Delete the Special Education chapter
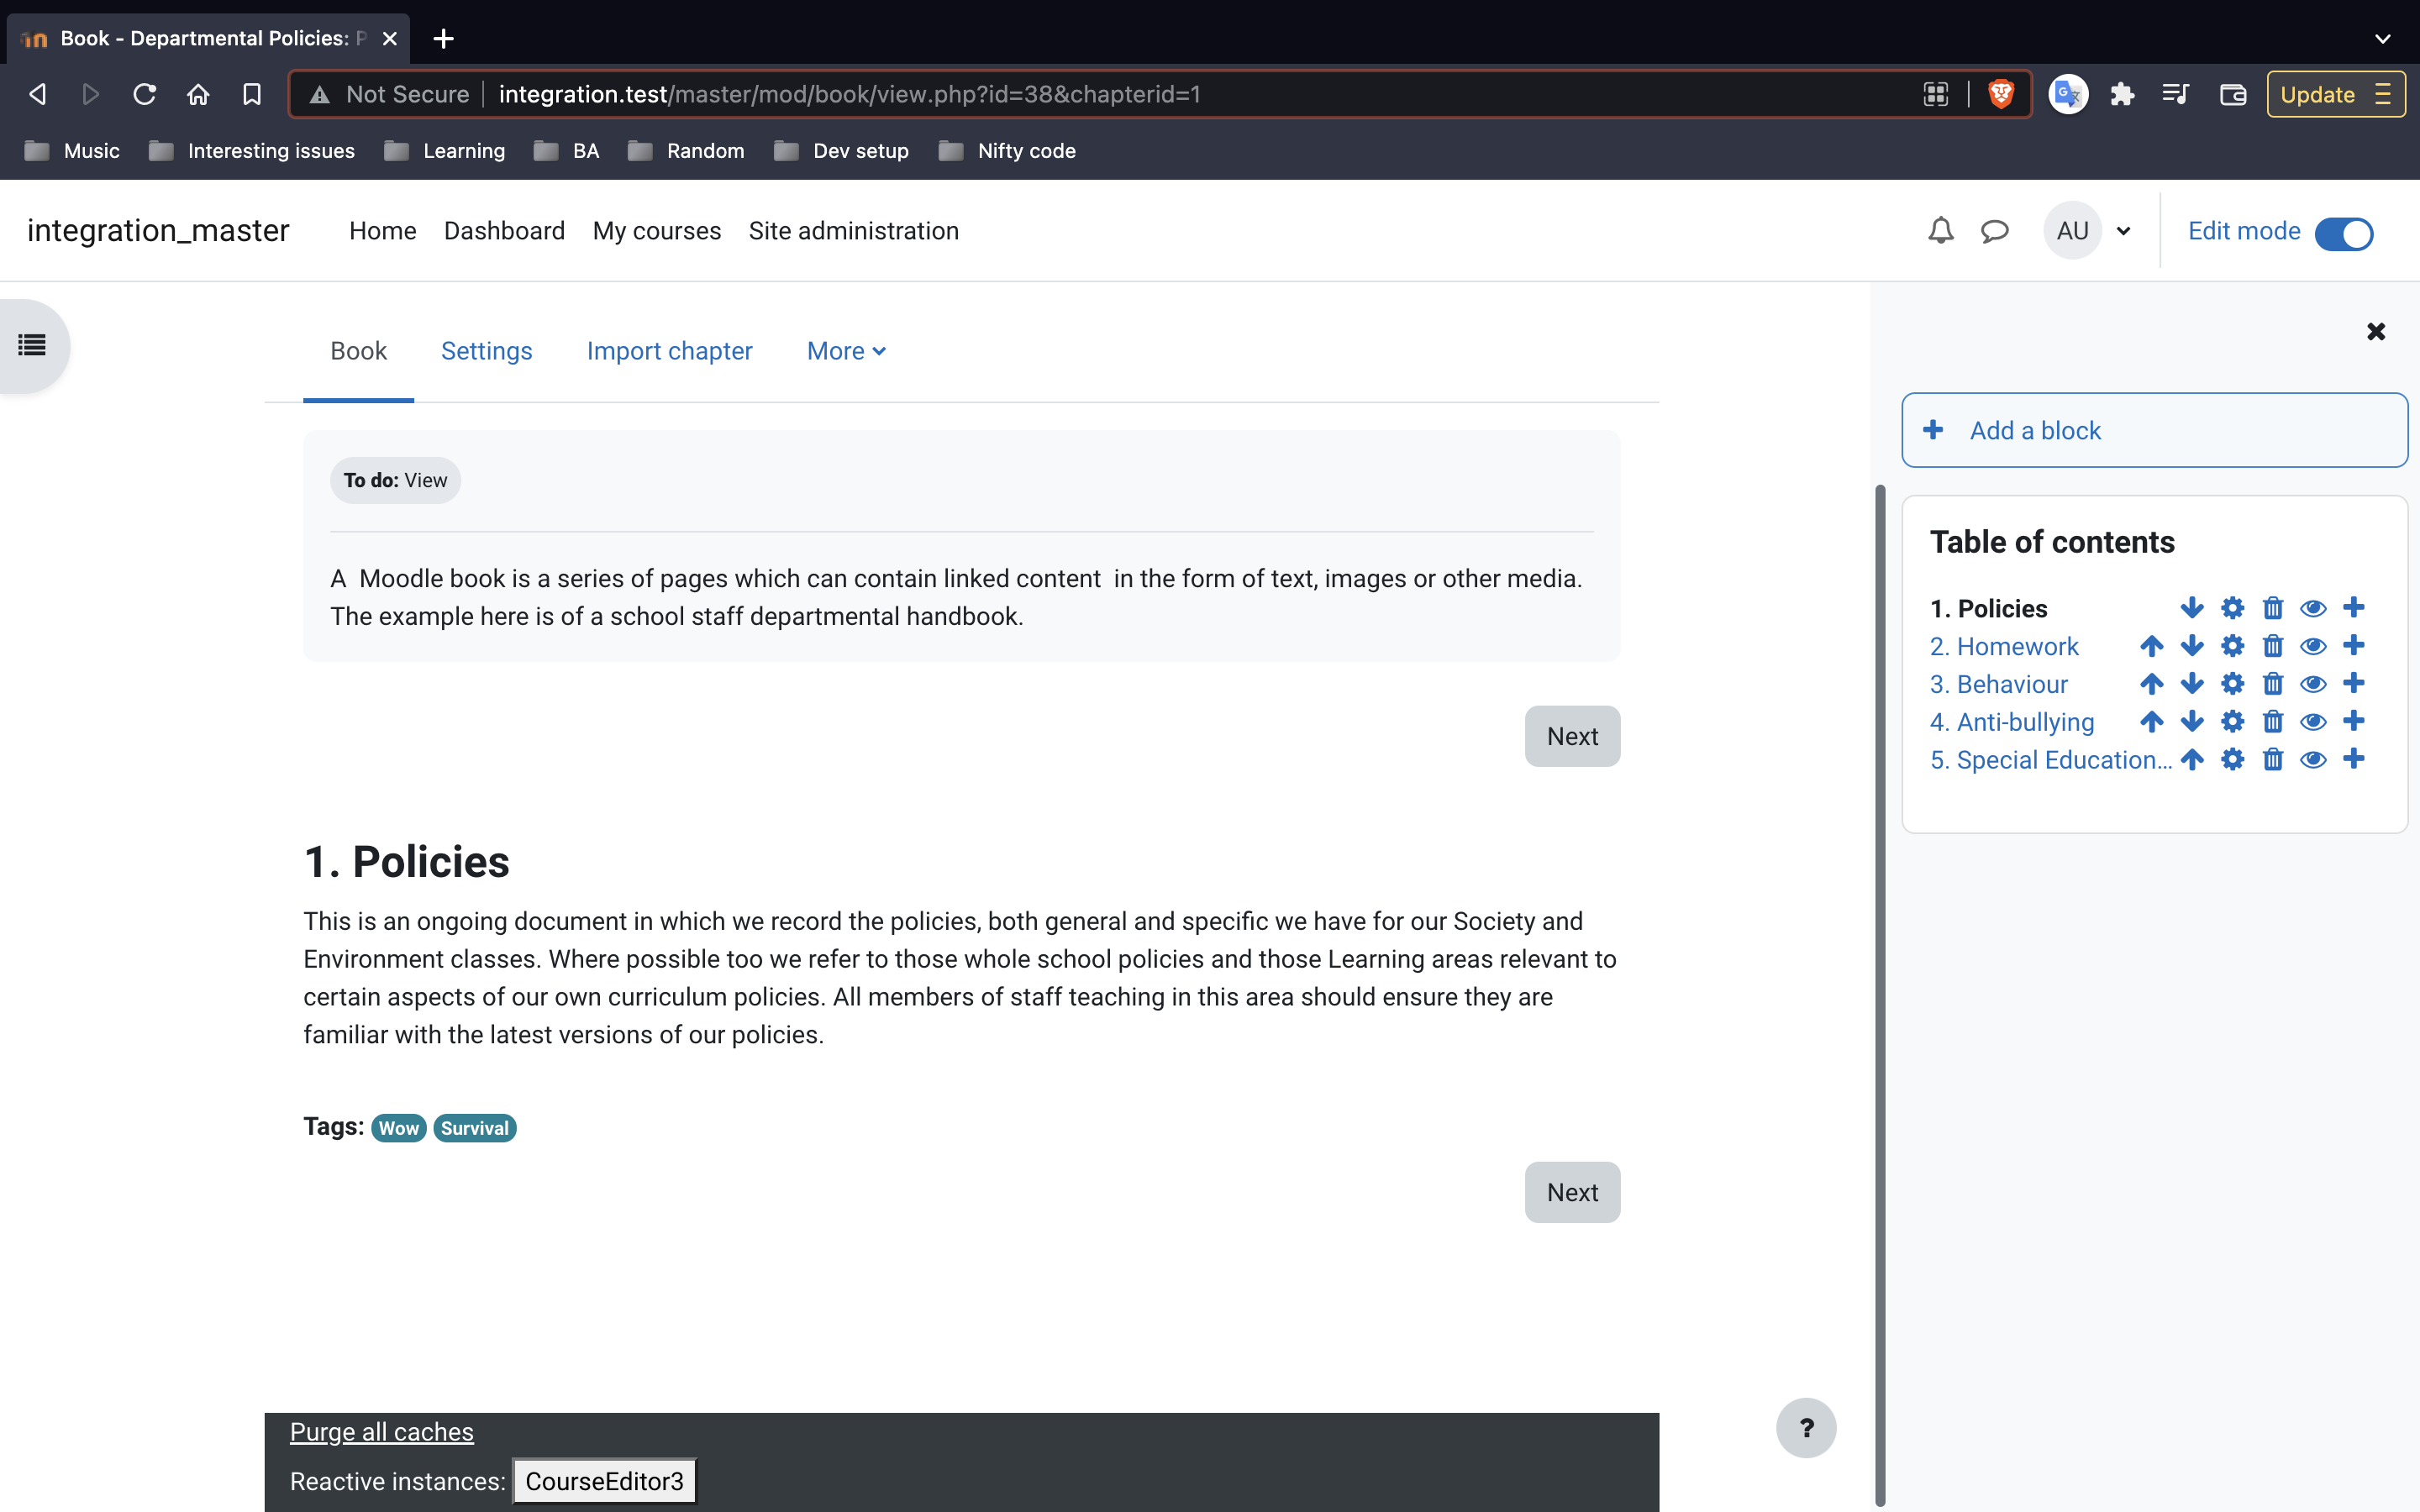The width and height of the screenshot is (2420, 1512). 2273,760
